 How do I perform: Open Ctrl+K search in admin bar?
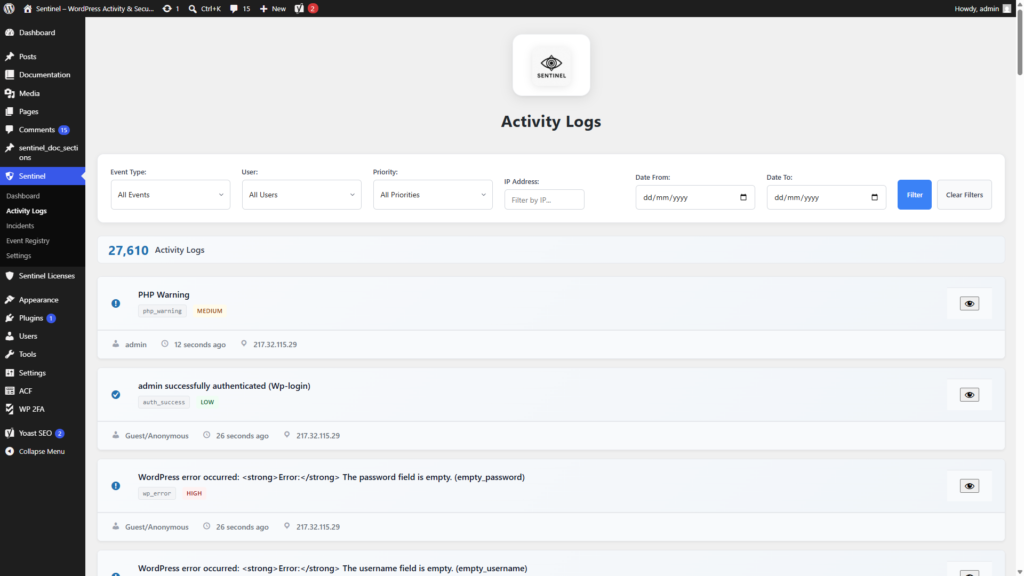tap(204, 8)
